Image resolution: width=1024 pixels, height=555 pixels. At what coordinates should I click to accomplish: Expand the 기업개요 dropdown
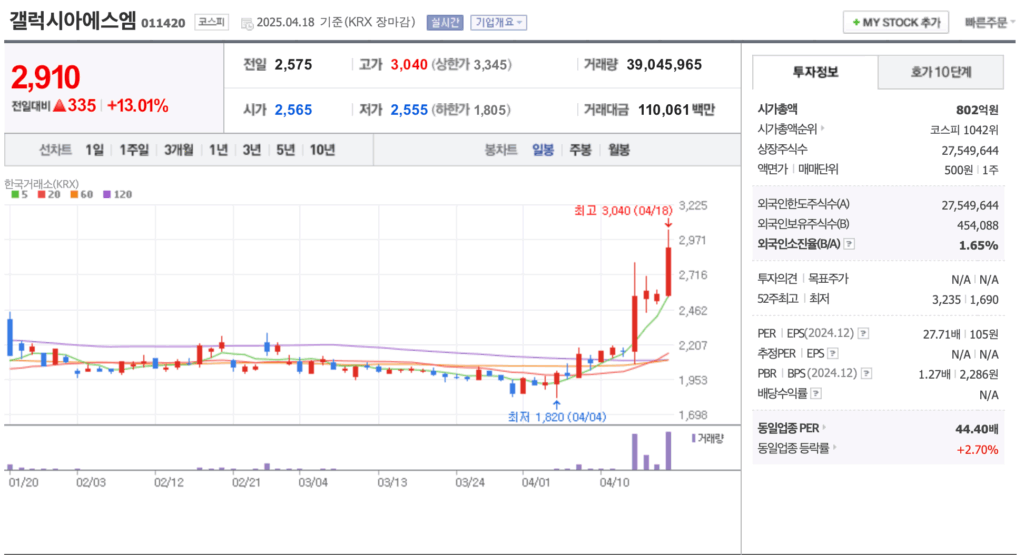click(x=498, y=22)
